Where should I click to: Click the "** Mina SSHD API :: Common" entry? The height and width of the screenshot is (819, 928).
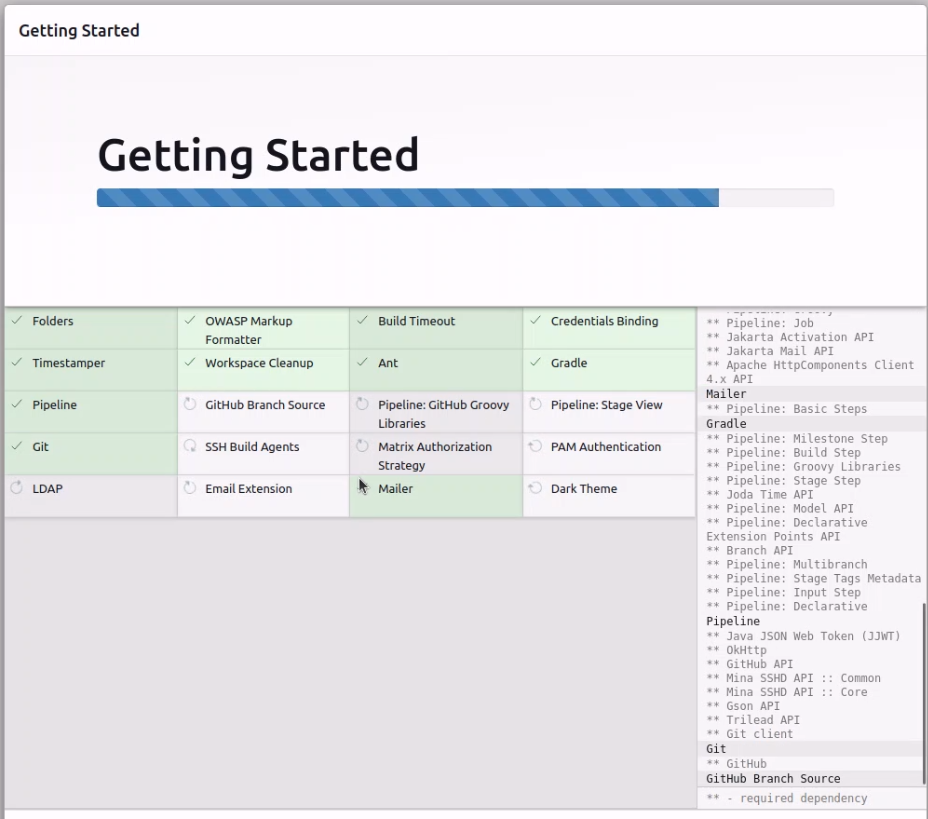point(793,678)
